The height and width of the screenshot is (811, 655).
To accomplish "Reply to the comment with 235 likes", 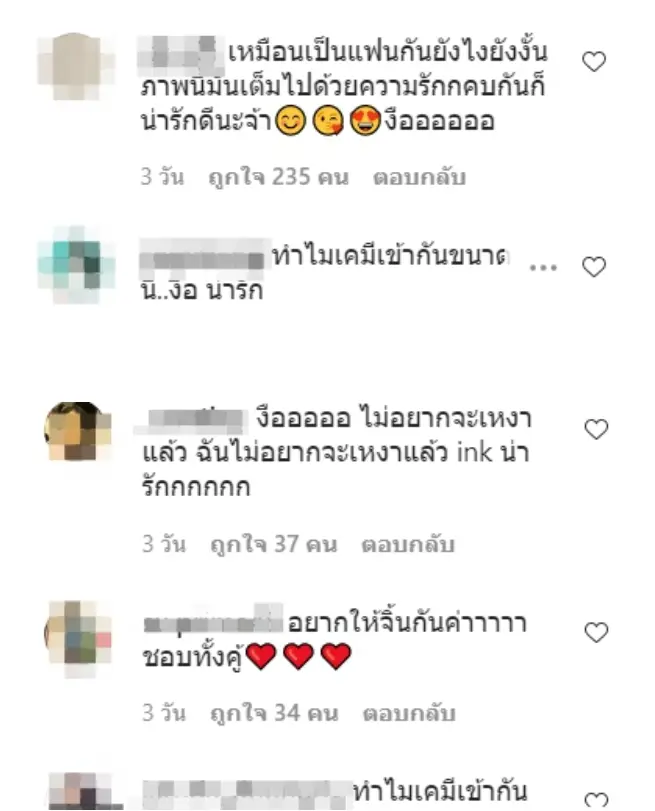I will coord(420,177).
